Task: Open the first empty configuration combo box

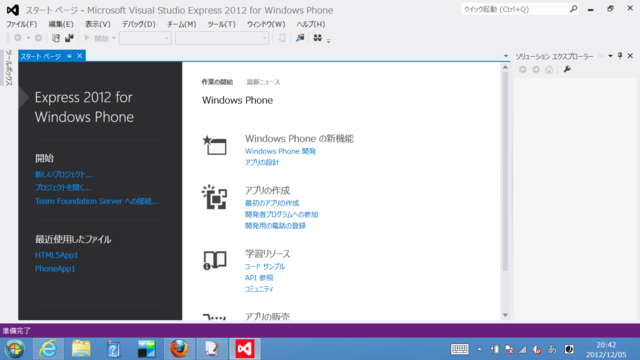Action: [145, 38]
